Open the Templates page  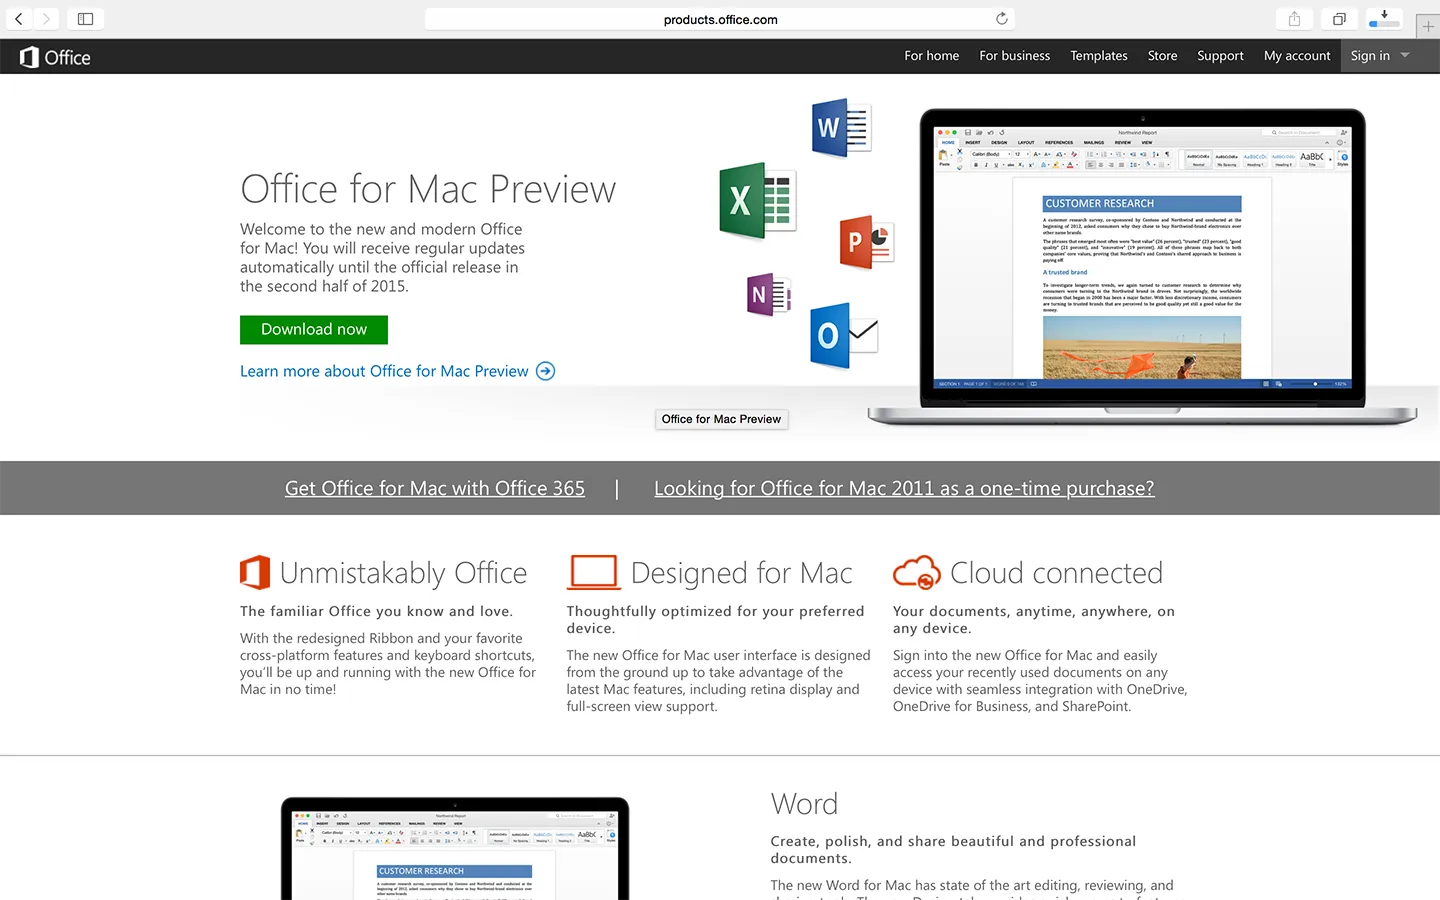1098,56
